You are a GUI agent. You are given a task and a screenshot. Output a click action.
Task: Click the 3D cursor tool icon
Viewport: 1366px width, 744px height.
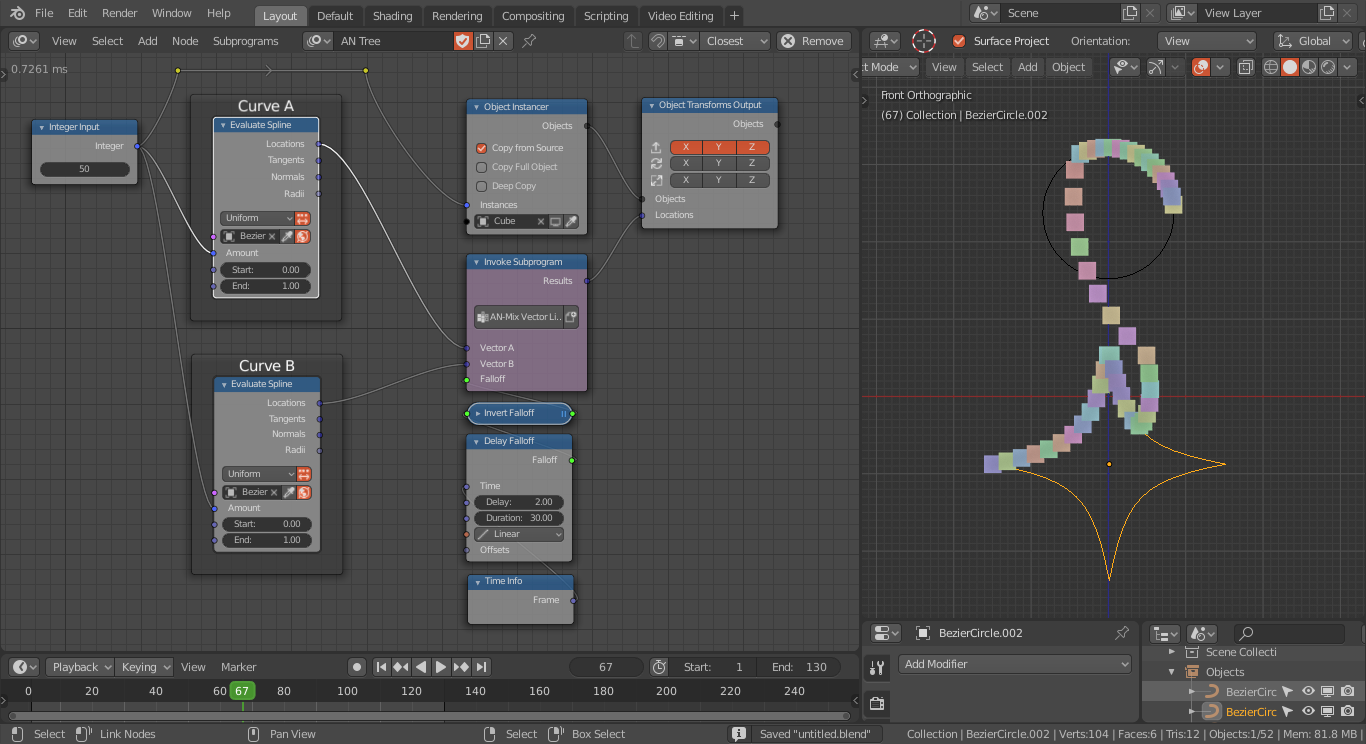[924, 41]
